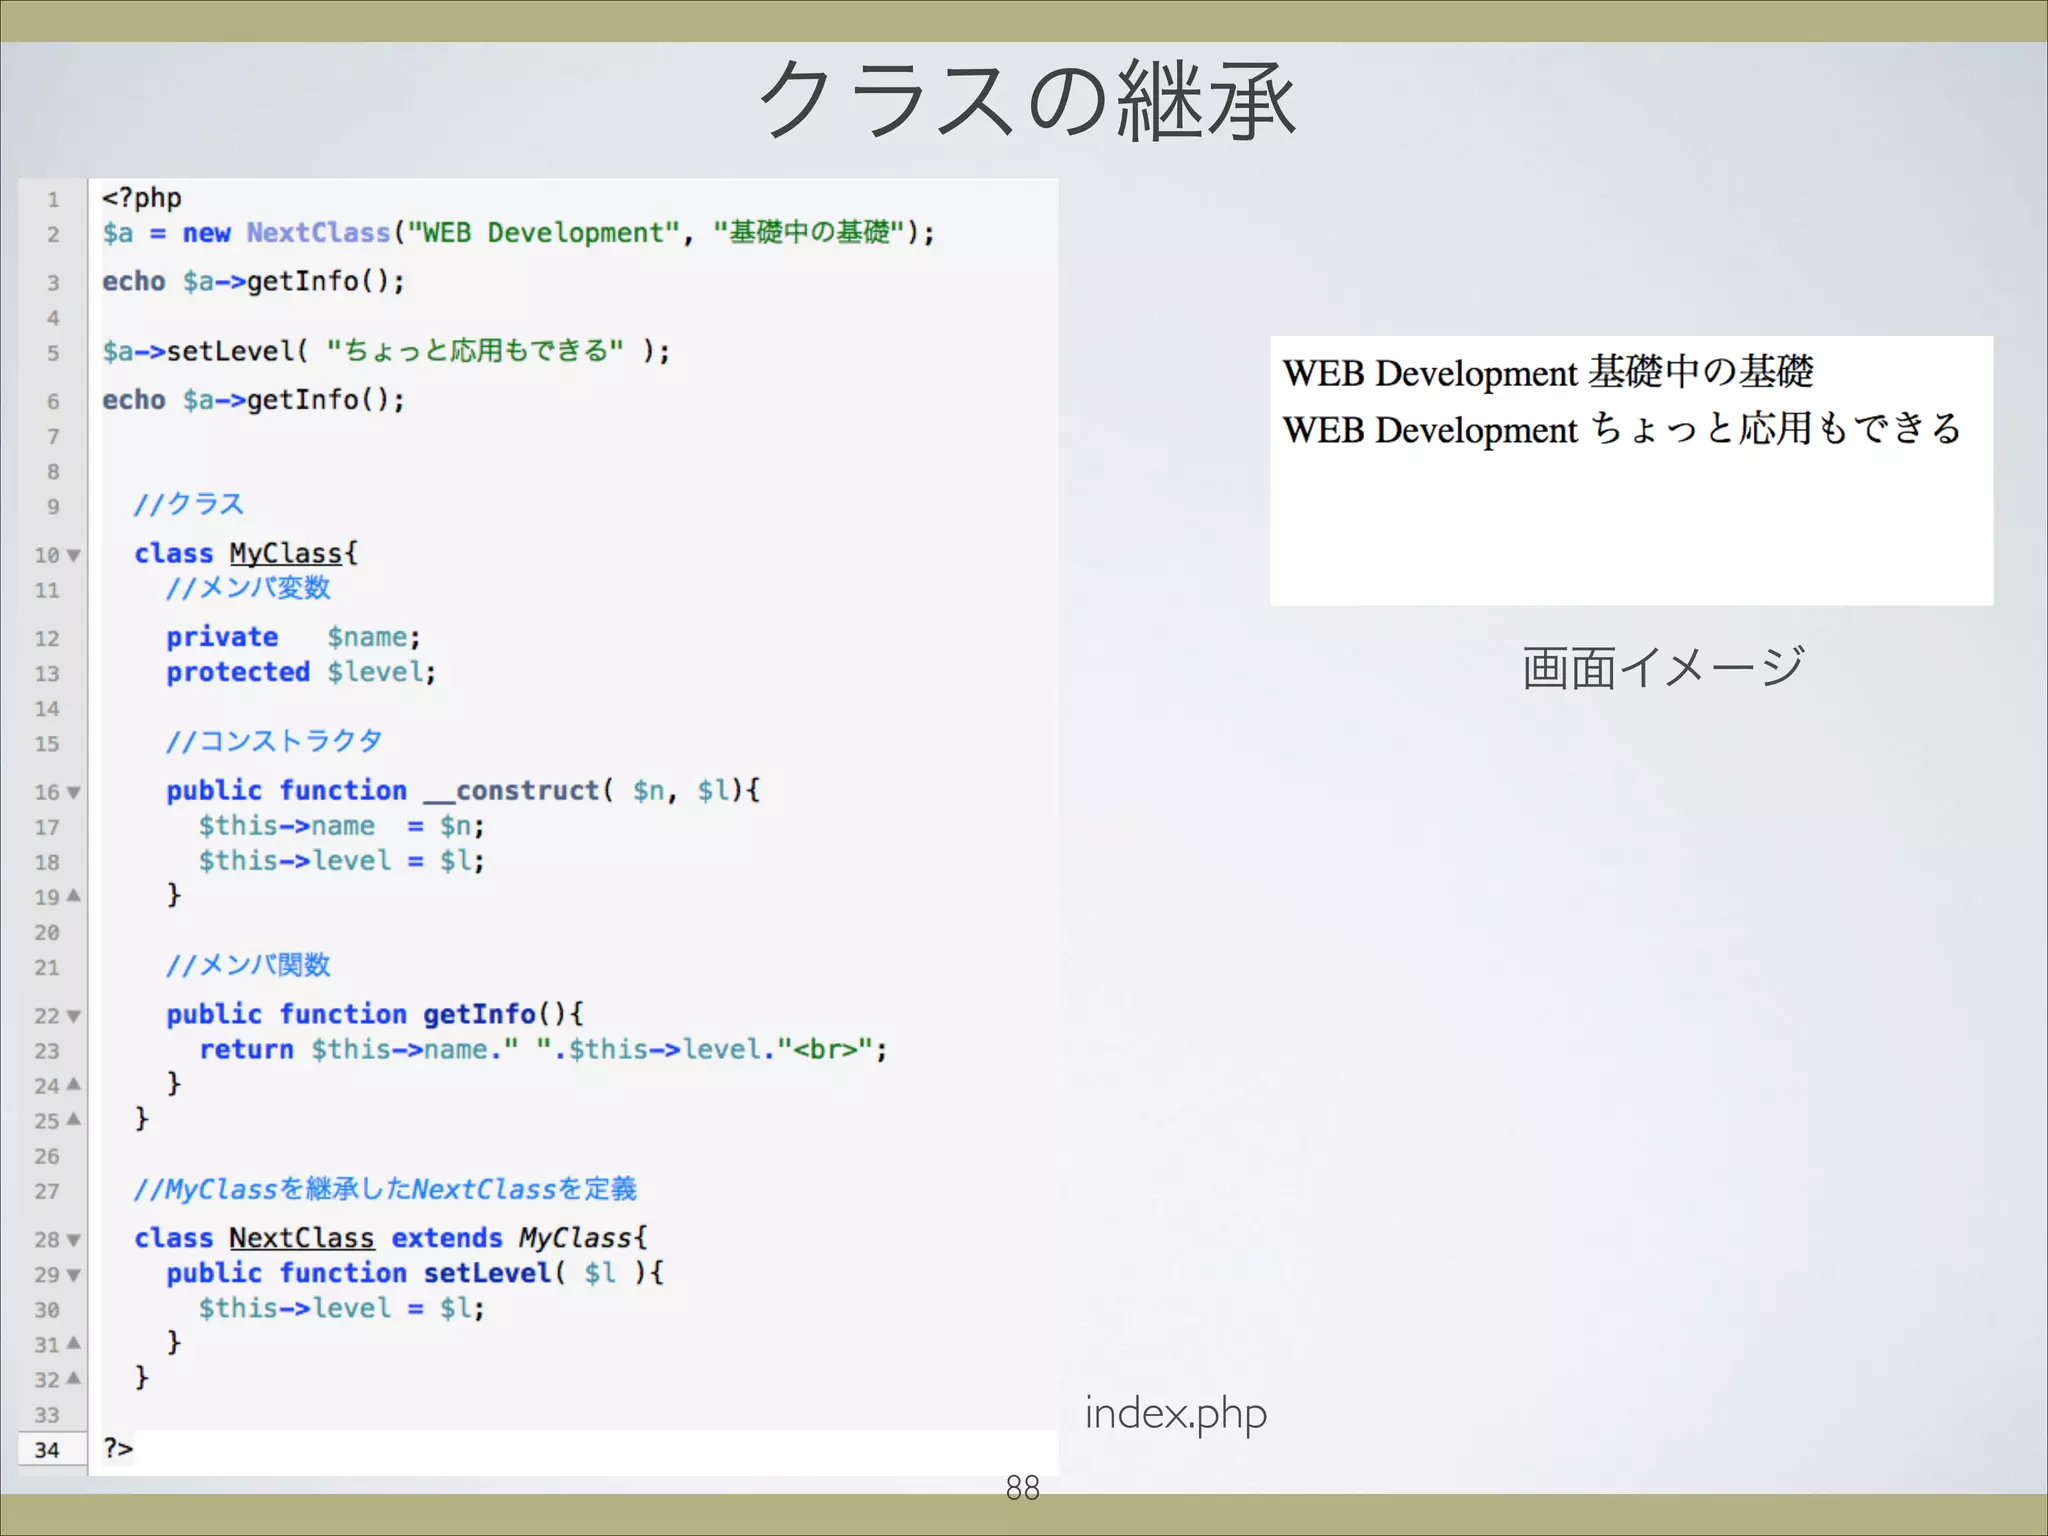The image size is (2048, 1536).
Task: Collapse the setLevel fold arrow at line 29
Action: point(73,1276)
